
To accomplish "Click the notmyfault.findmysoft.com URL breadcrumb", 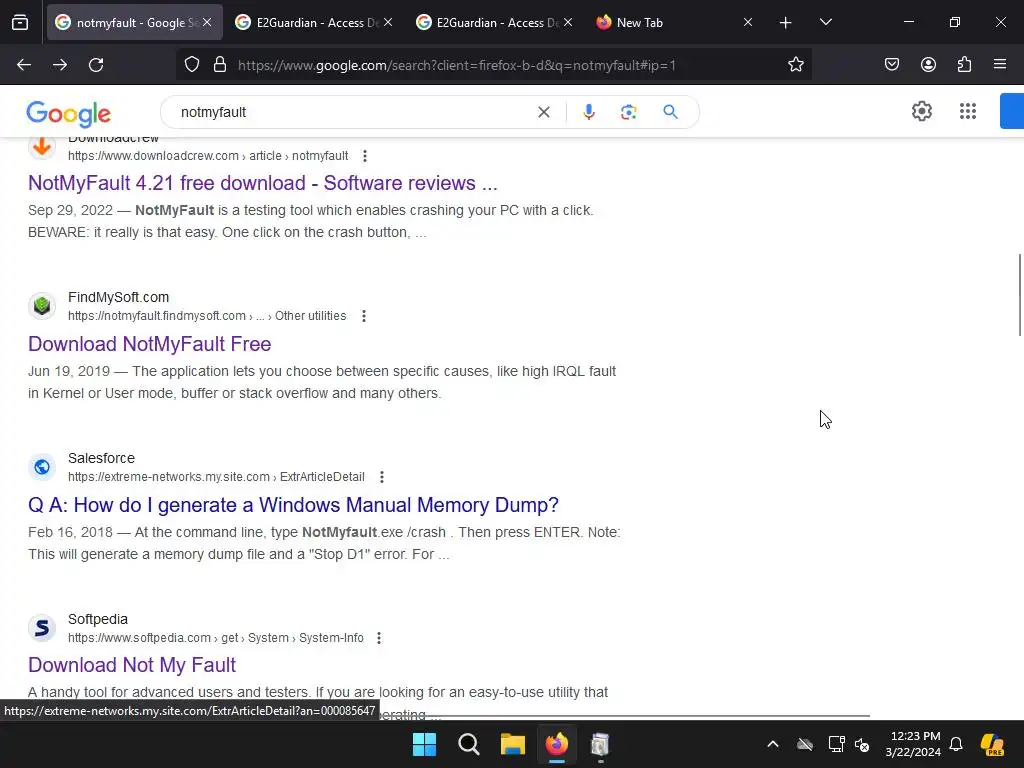I will coord(207,316).
